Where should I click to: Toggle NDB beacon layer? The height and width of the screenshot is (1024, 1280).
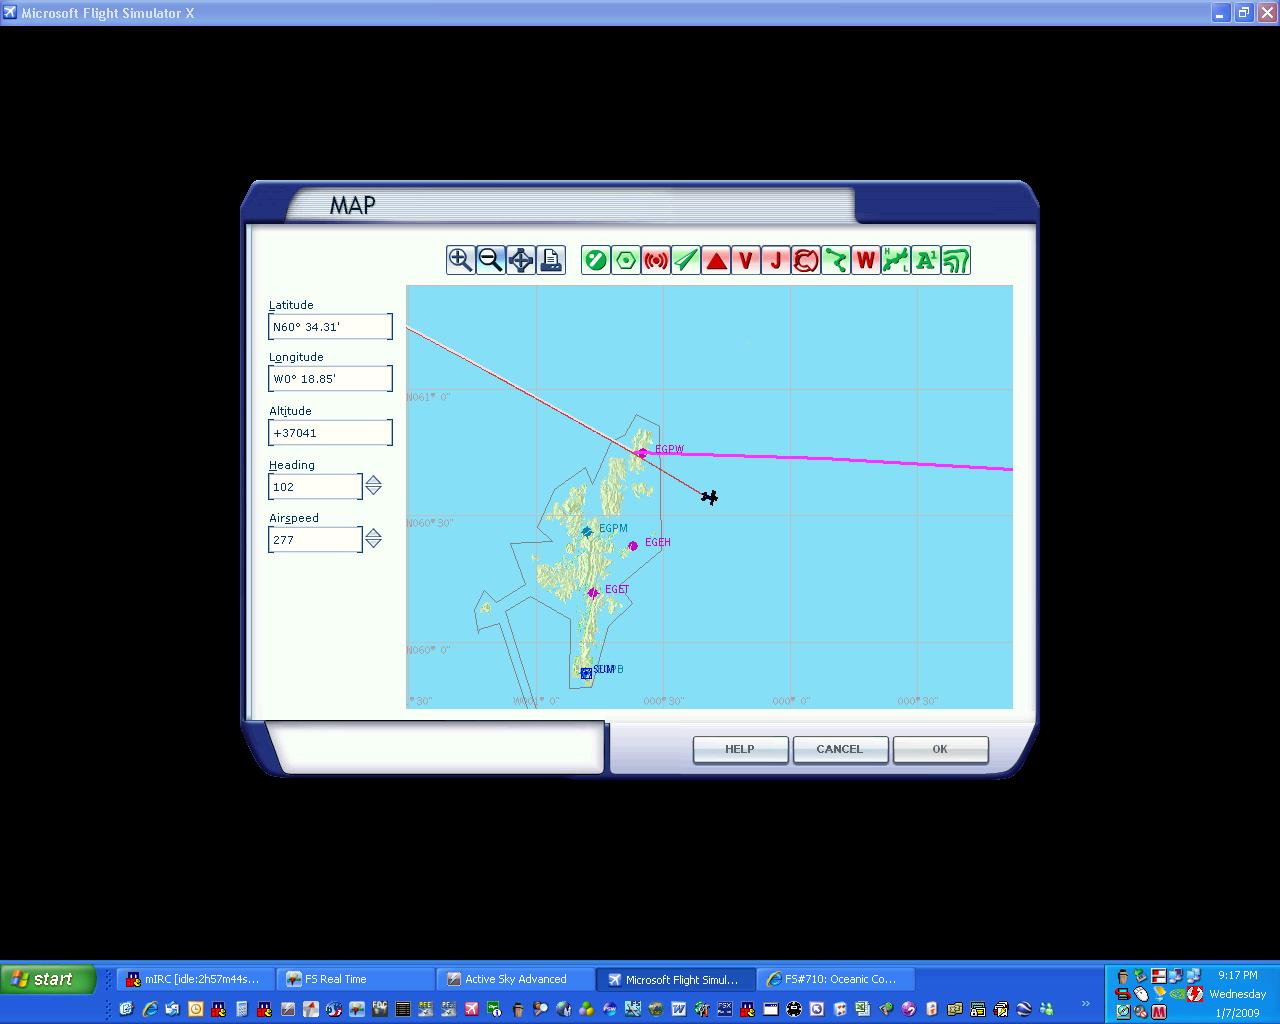pyautogui.click(x=655, y=260)
